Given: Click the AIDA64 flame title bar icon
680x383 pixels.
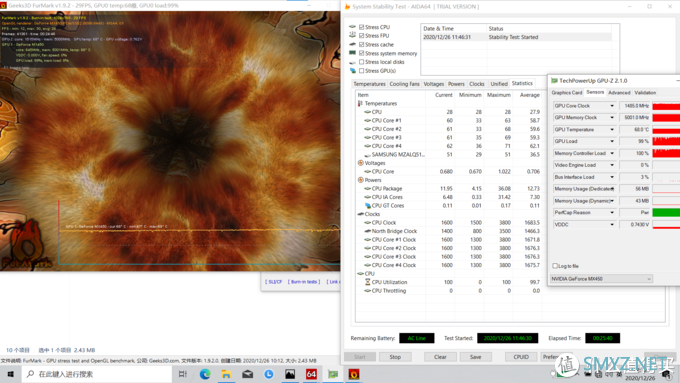Looking at the screenshot, I should [x=347, y=7].
